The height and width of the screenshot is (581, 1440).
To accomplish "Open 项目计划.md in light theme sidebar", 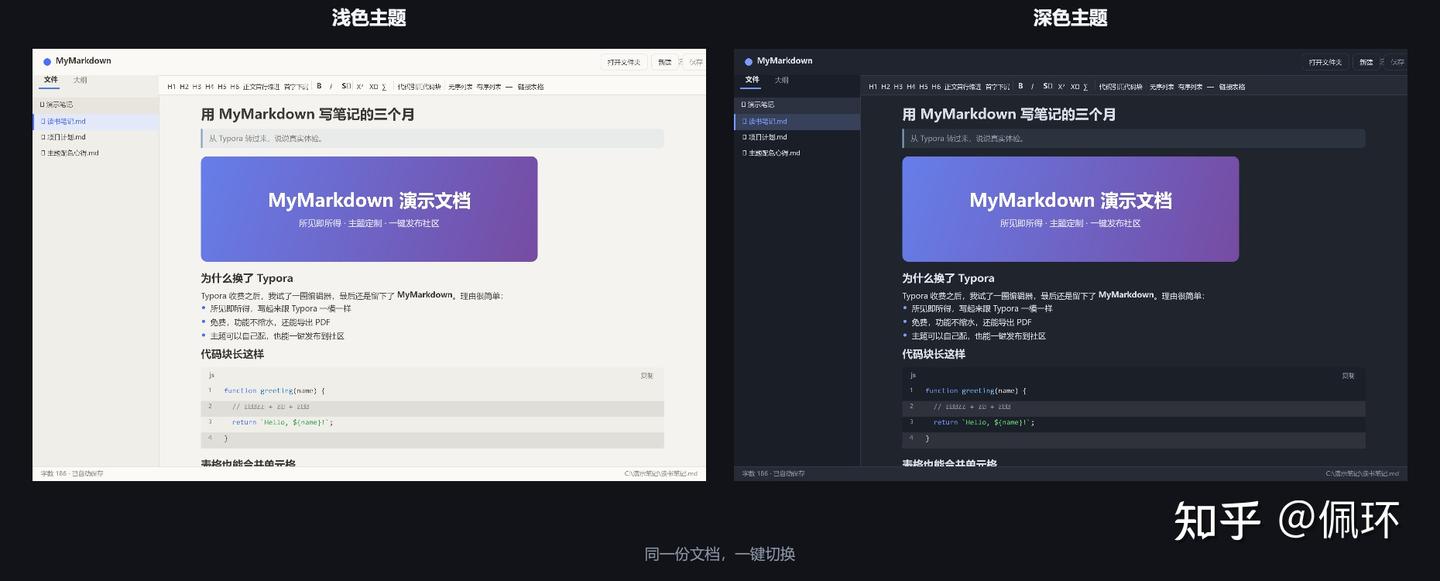I will (95, 137).
